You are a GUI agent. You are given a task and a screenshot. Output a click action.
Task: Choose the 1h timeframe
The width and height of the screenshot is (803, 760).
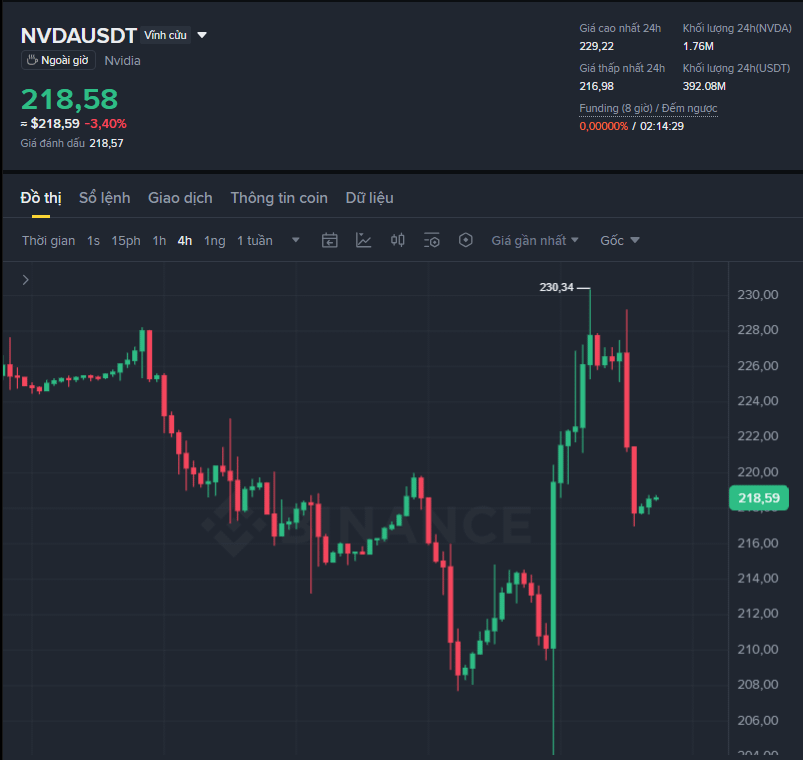[159, 241]
